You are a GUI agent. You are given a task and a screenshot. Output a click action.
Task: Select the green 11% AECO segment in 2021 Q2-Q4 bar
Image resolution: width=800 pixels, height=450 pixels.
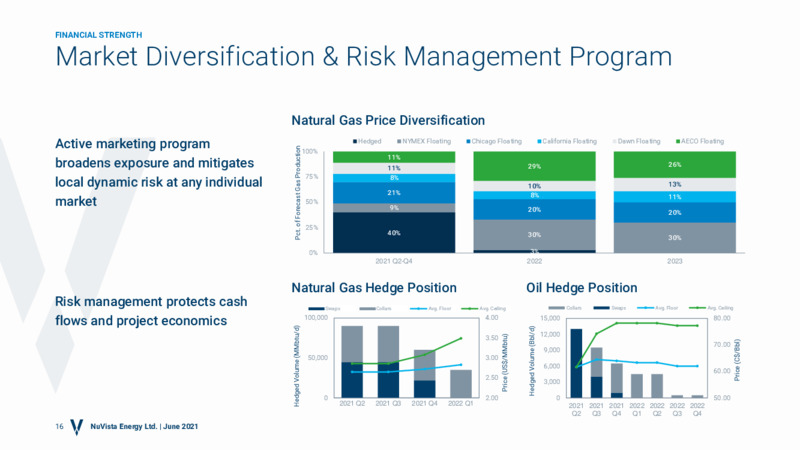pos(394,157)
